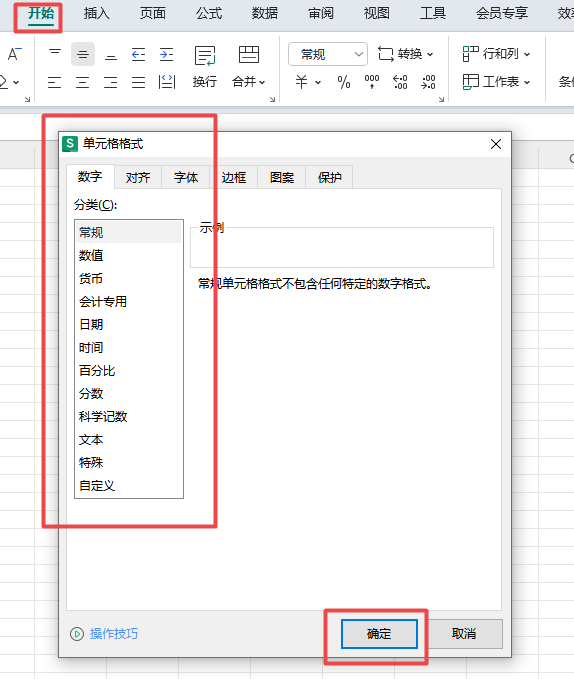Select 时间 in category list
Viewport: 574px width, 679px height.
point(129,347)
